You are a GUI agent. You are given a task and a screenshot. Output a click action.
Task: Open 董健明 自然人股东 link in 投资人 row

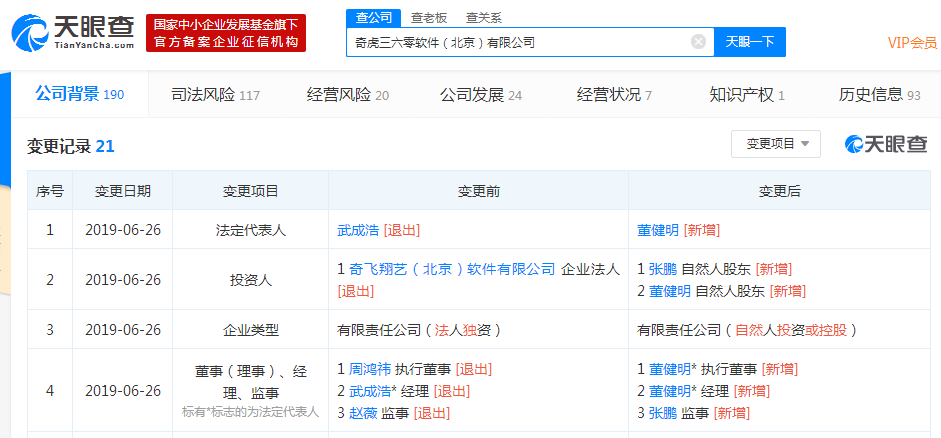[670, 291]
